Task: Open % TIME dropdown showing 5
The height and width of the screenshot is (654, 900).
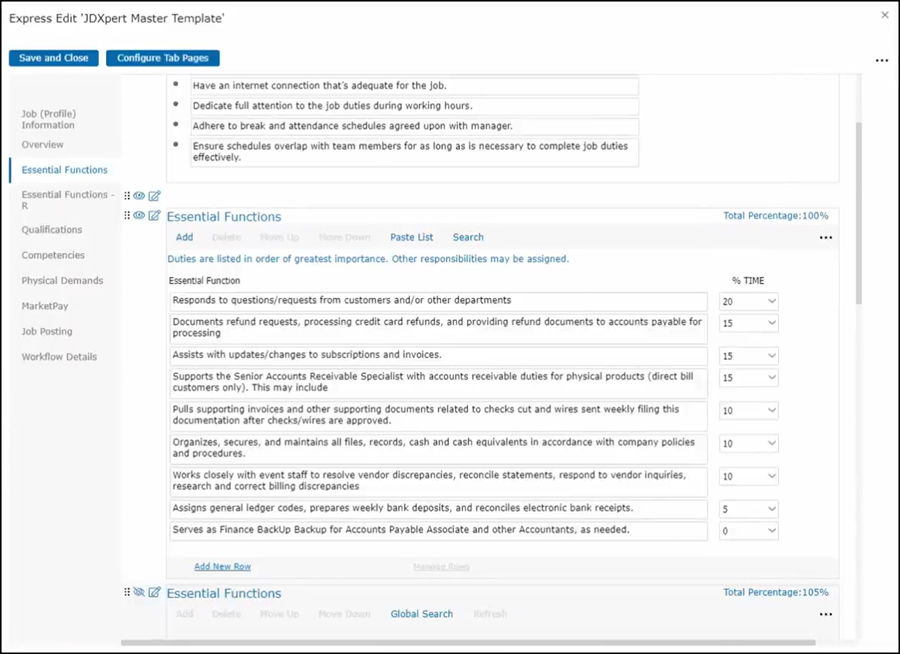Action: (748, 509)
